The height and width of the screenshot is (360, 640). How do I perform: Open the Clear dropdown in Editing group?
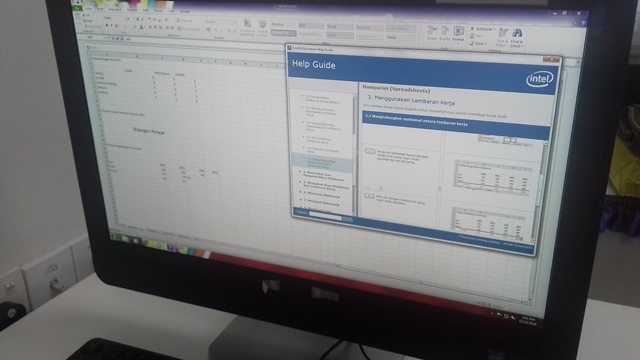[x=479, y=43]
